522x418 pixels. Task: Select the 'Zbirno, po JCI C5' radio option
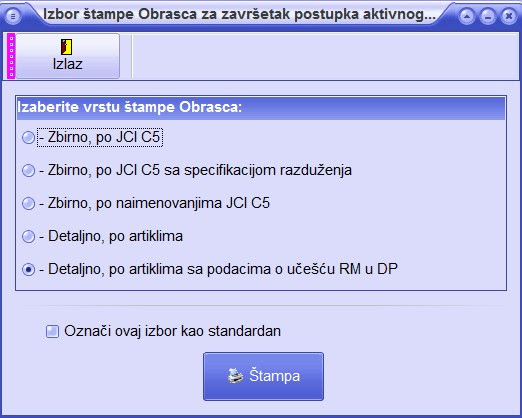[x=28, y=137]
